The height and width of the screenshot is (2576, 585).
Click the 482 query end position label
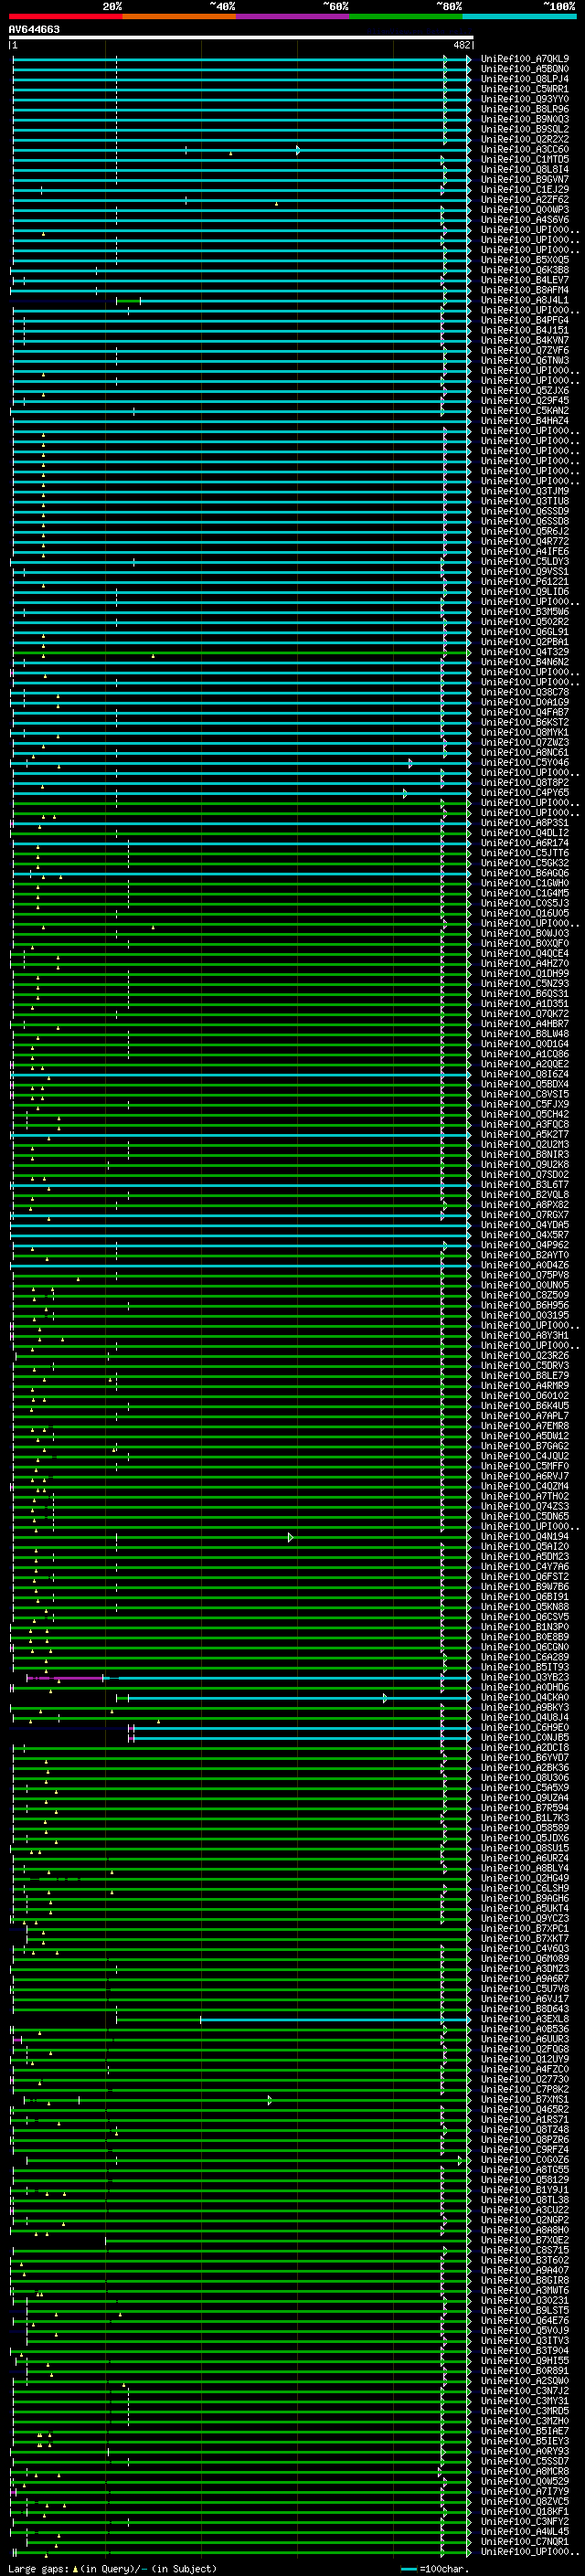click(461, 45)
